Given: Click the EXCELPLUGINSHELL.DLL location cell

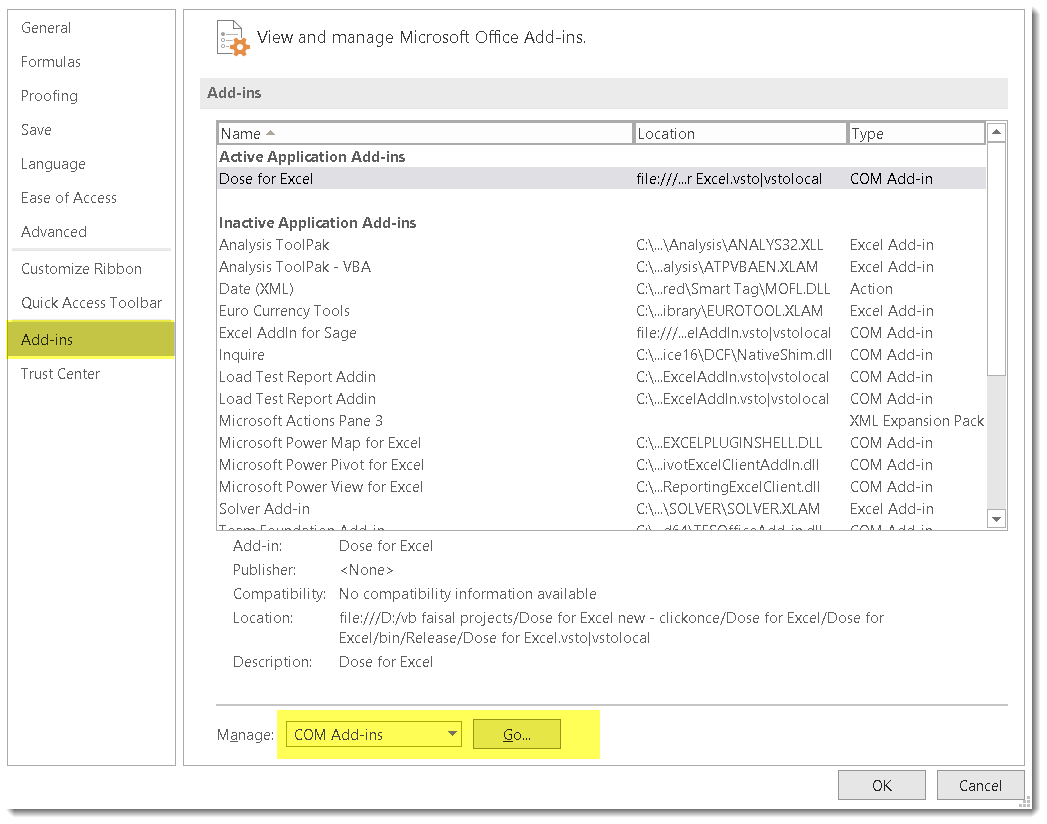Looking at the screenshot, I should (729, 443).
